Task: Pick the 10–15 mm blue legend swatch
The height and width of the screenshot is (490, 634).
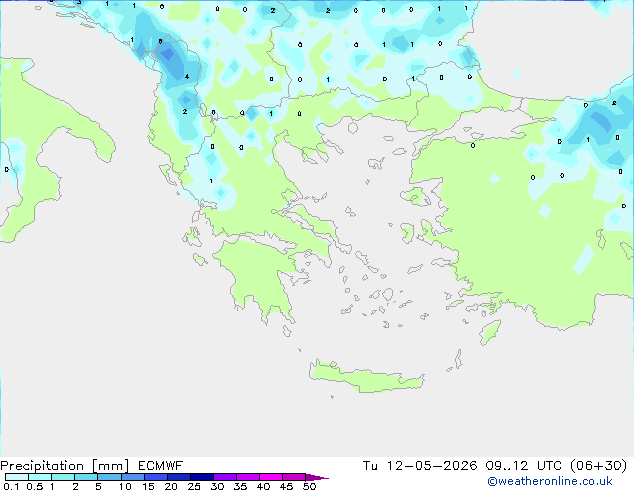Action: pos(132,477)
